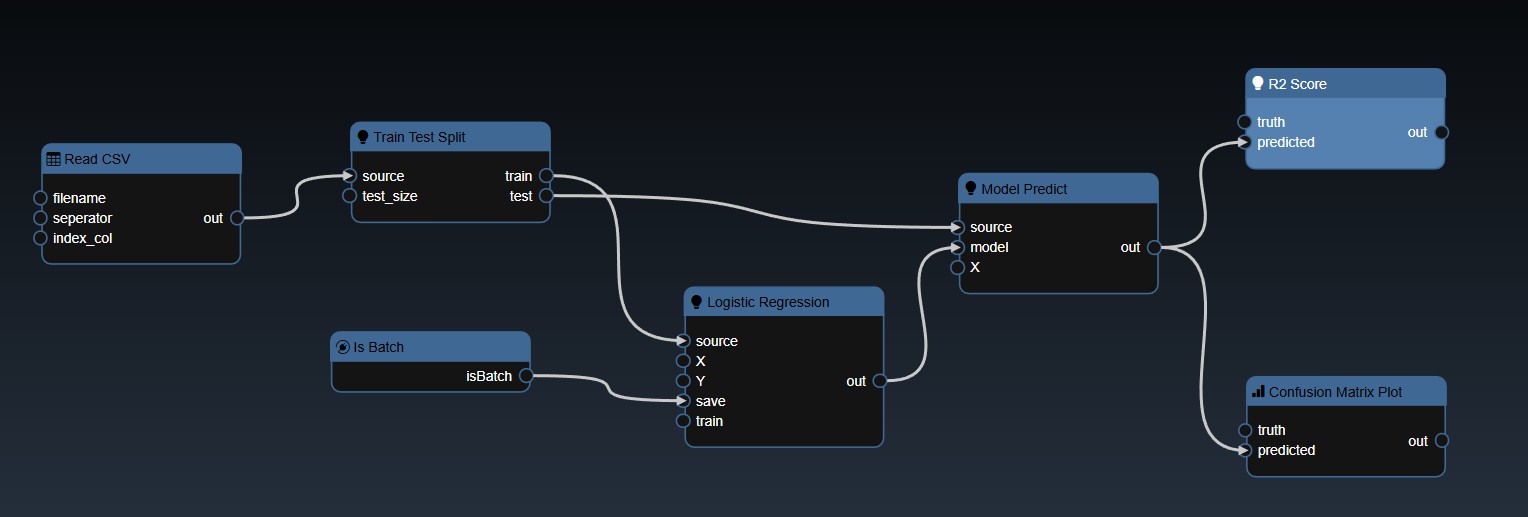
Task: Click the lightbulb icon on Logistic Regression node
Action: pyautogui.click(x=697, y=302)
